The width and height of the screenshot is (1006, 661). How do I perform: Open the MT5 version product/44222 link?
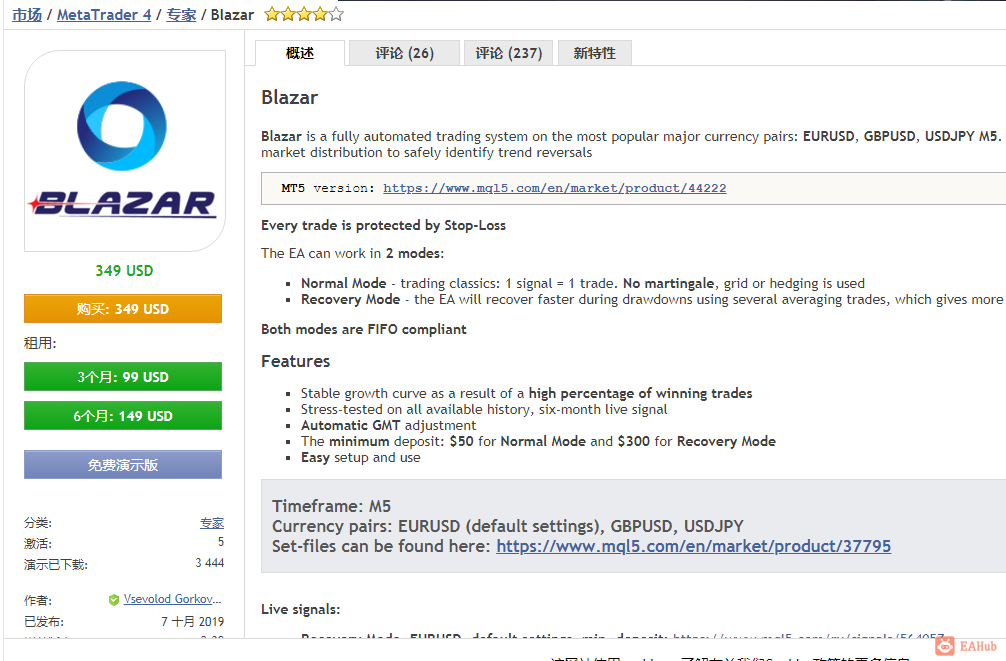point(555,188)
